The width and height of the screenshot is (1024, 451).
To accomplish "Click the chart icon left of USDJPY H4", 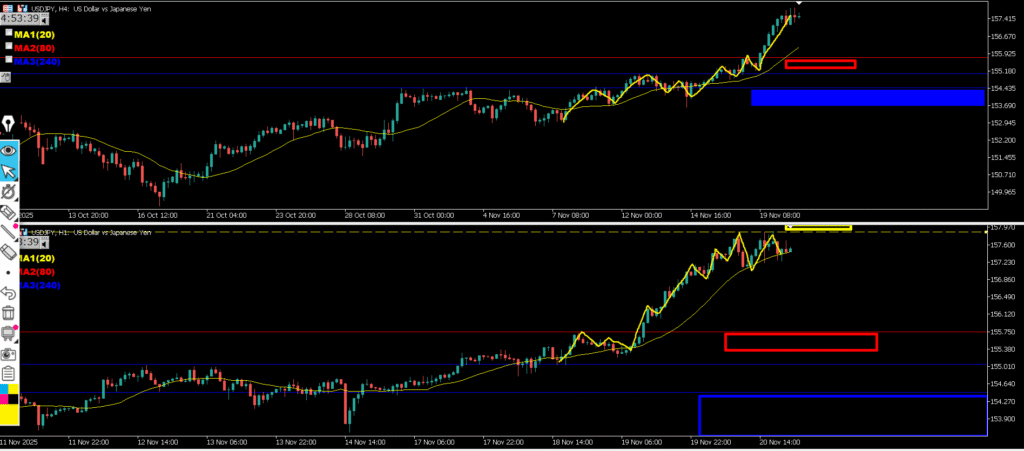I will (x=22, y=8).
